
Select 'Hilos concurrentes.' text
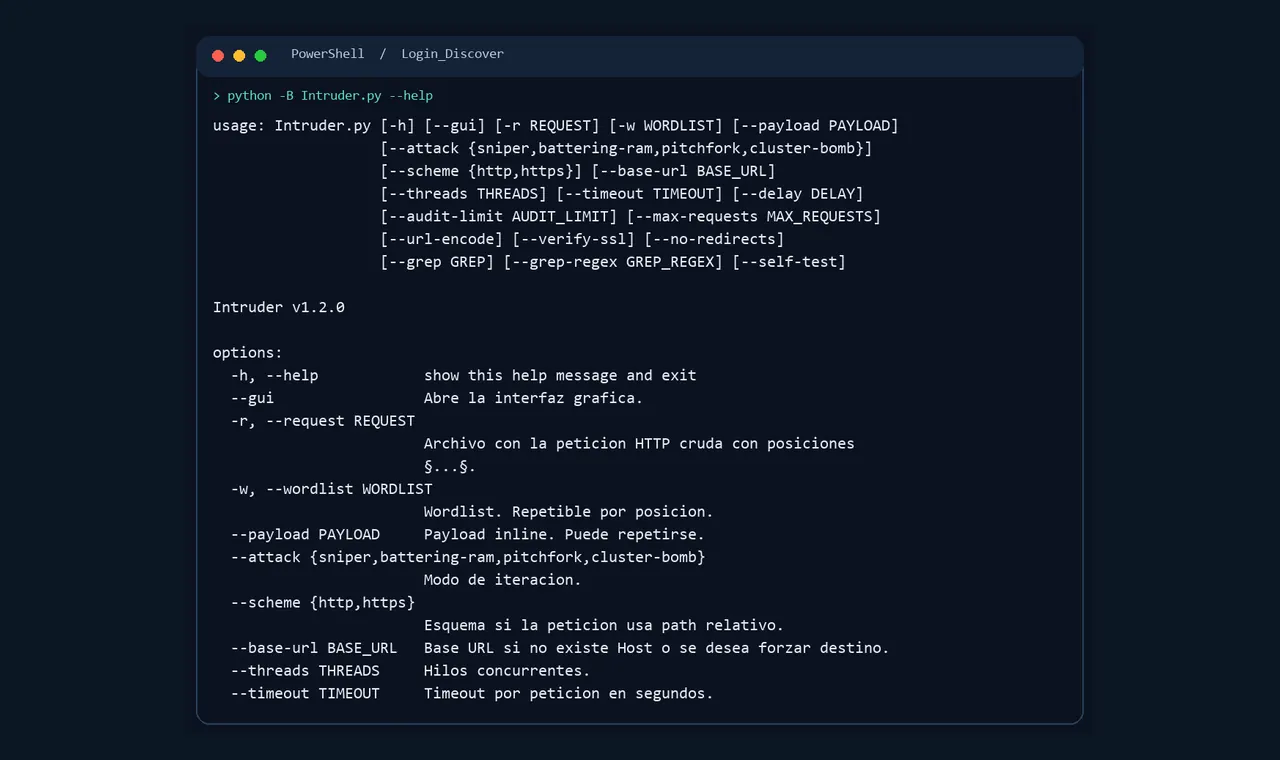[x=507, y=671]
